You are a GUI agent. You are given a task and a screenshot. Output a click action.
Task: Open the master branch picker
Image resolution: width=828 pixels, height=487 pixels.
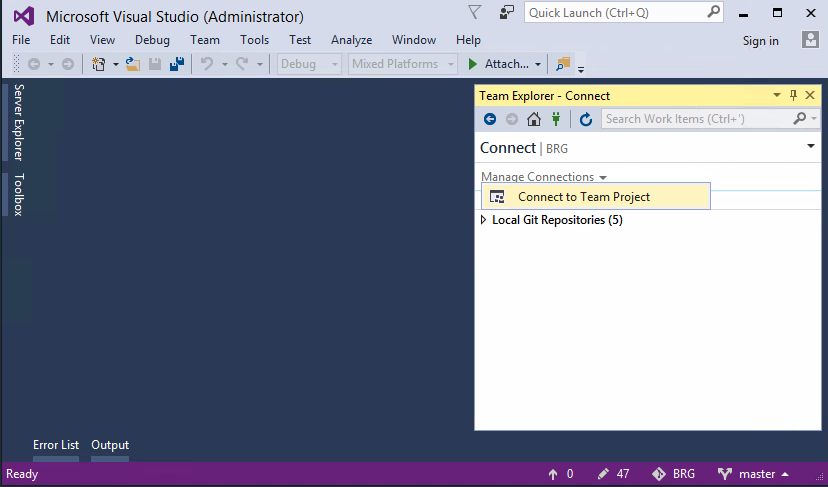pos(753,474)
